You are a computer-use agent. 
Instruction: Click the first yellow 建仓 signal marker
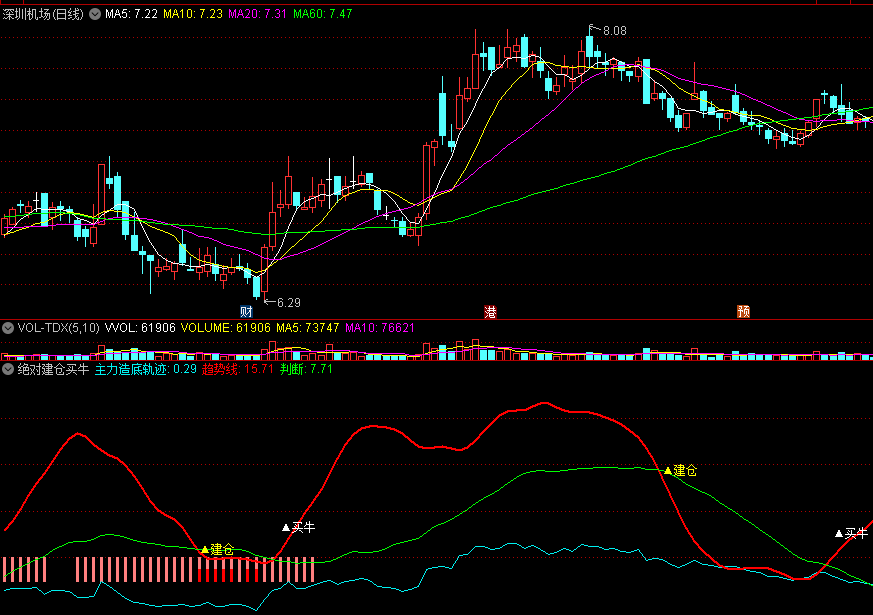(x=218, y=550)
